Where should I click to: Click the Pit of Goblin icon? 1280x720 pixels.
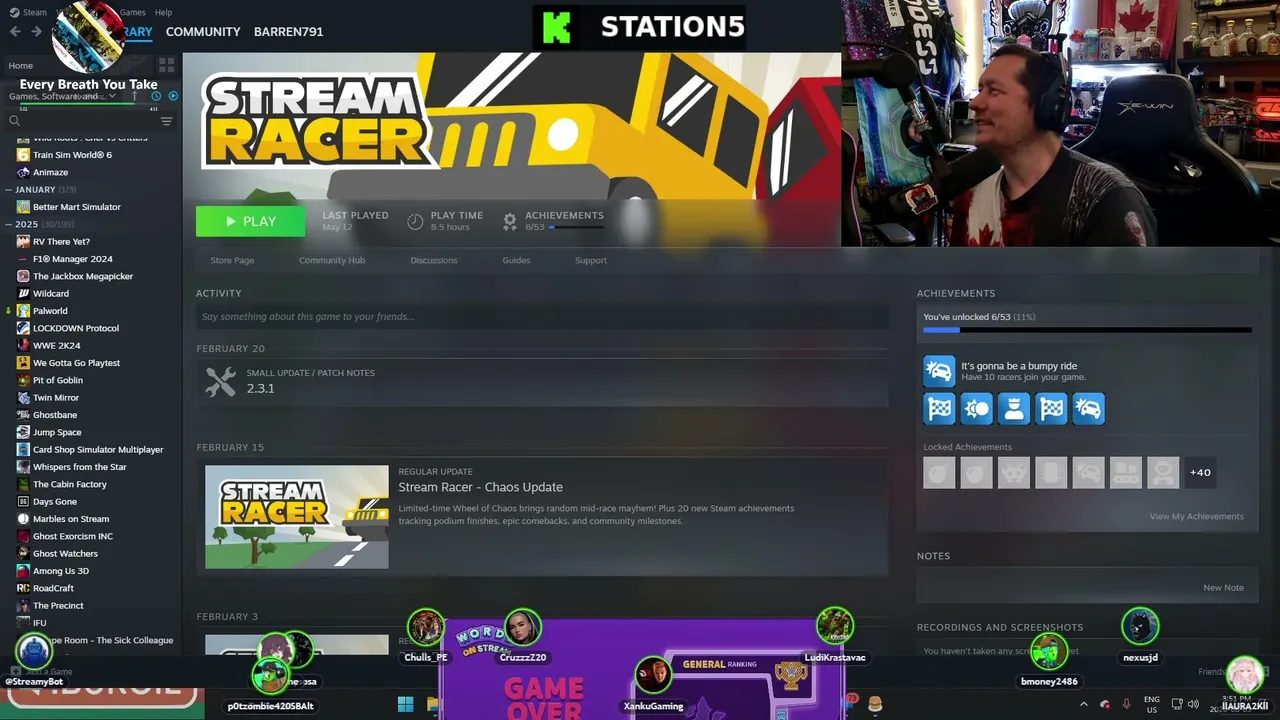(x=23, y=380)
